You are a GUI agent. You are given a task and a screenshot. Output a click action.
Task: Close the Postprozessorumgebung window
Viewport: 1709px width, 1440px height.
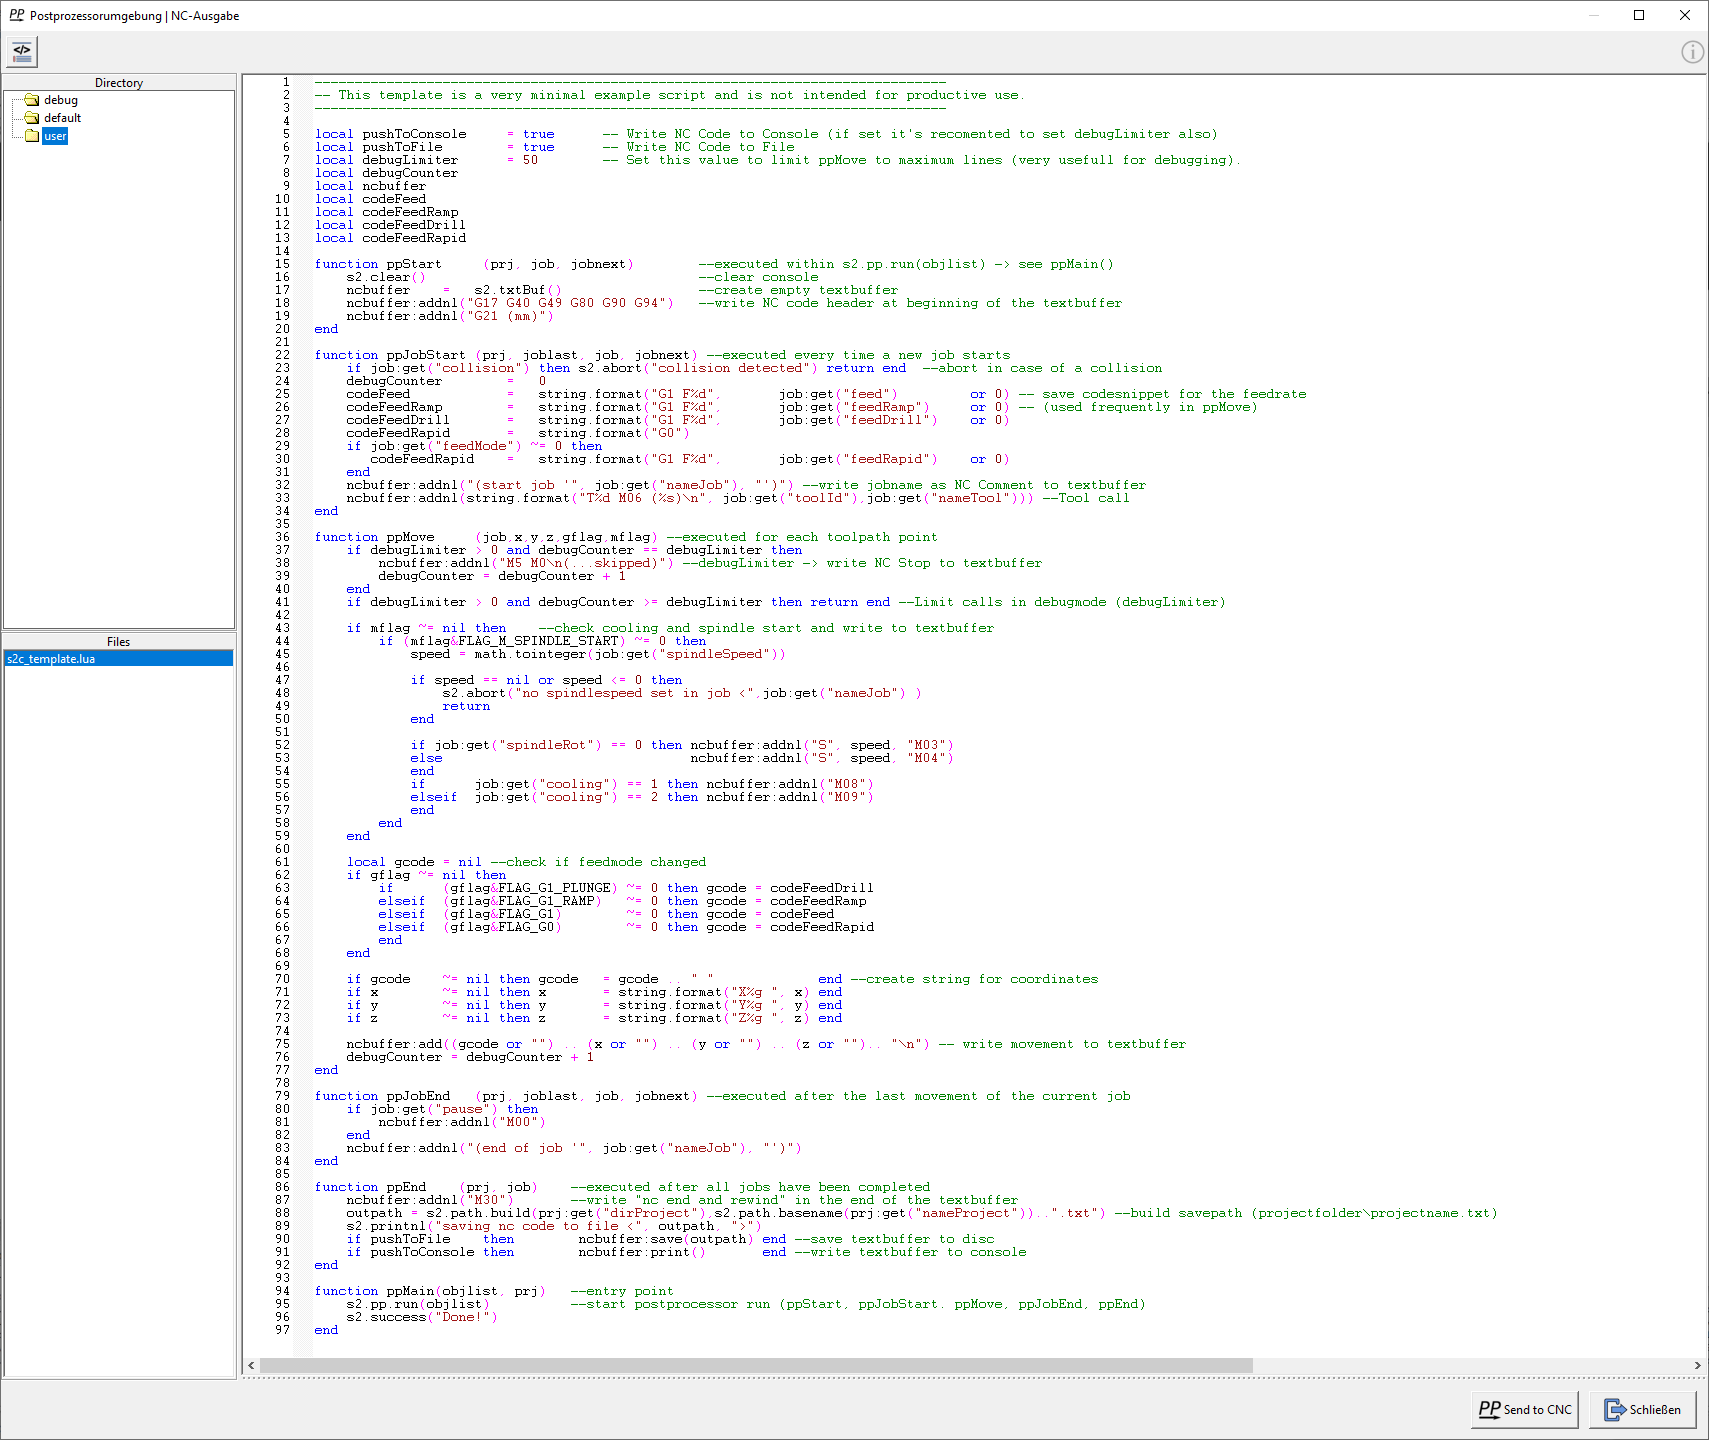[1685, 15]
